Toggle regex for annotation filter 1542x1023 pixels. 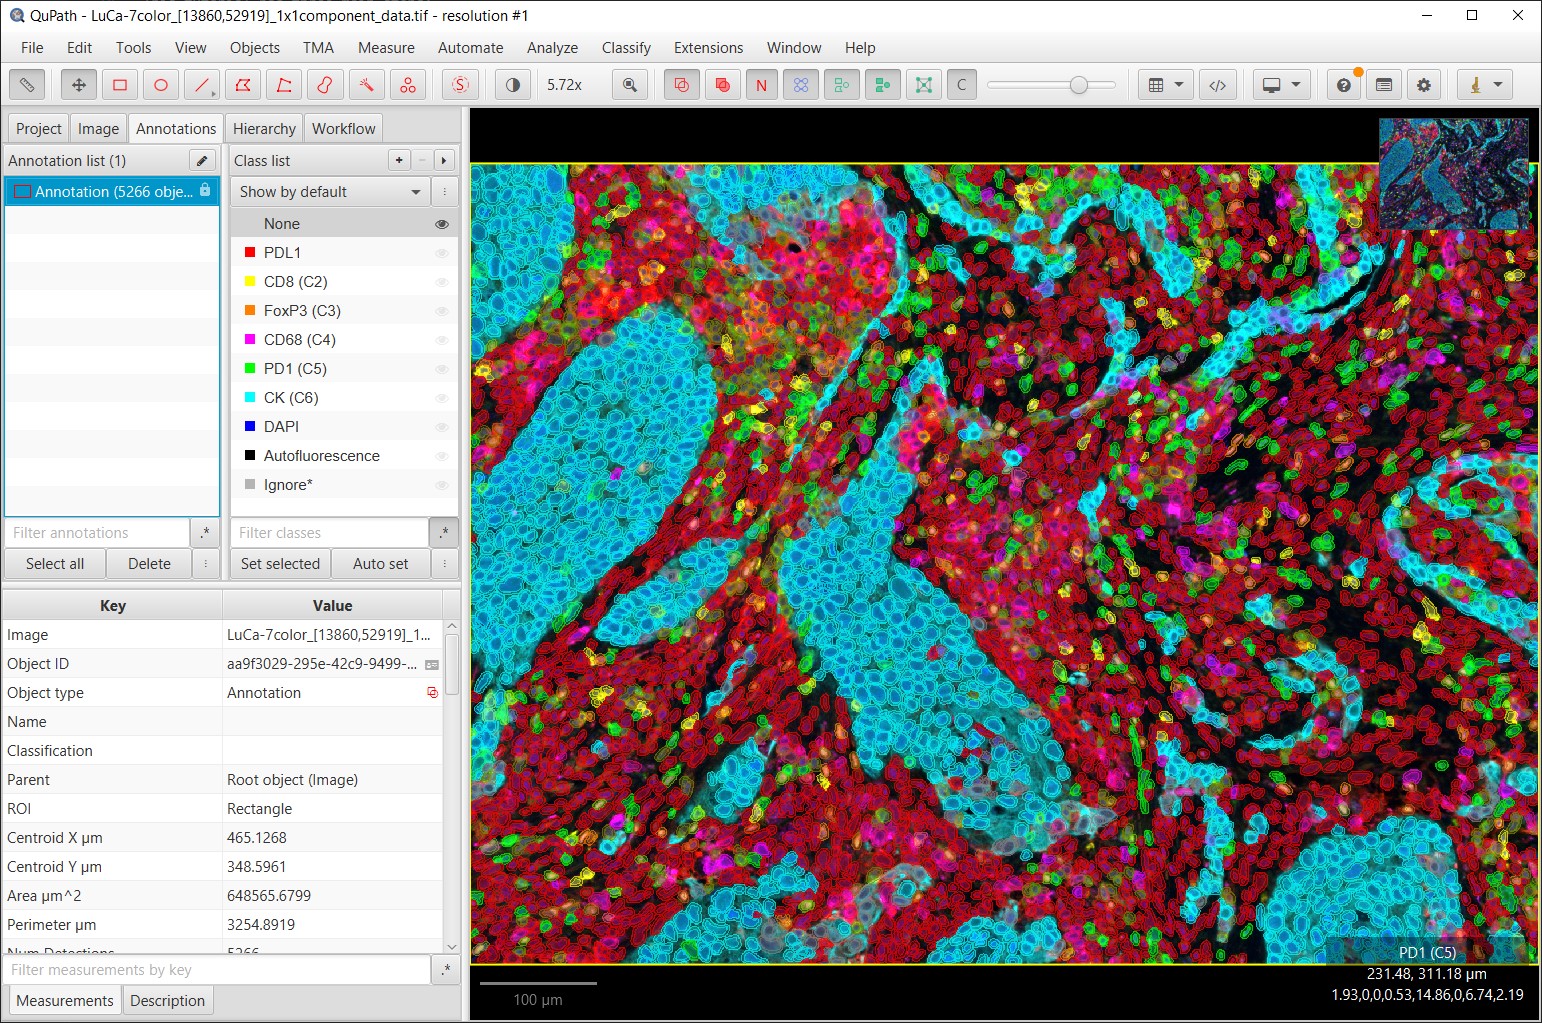[x=205, y=533]
